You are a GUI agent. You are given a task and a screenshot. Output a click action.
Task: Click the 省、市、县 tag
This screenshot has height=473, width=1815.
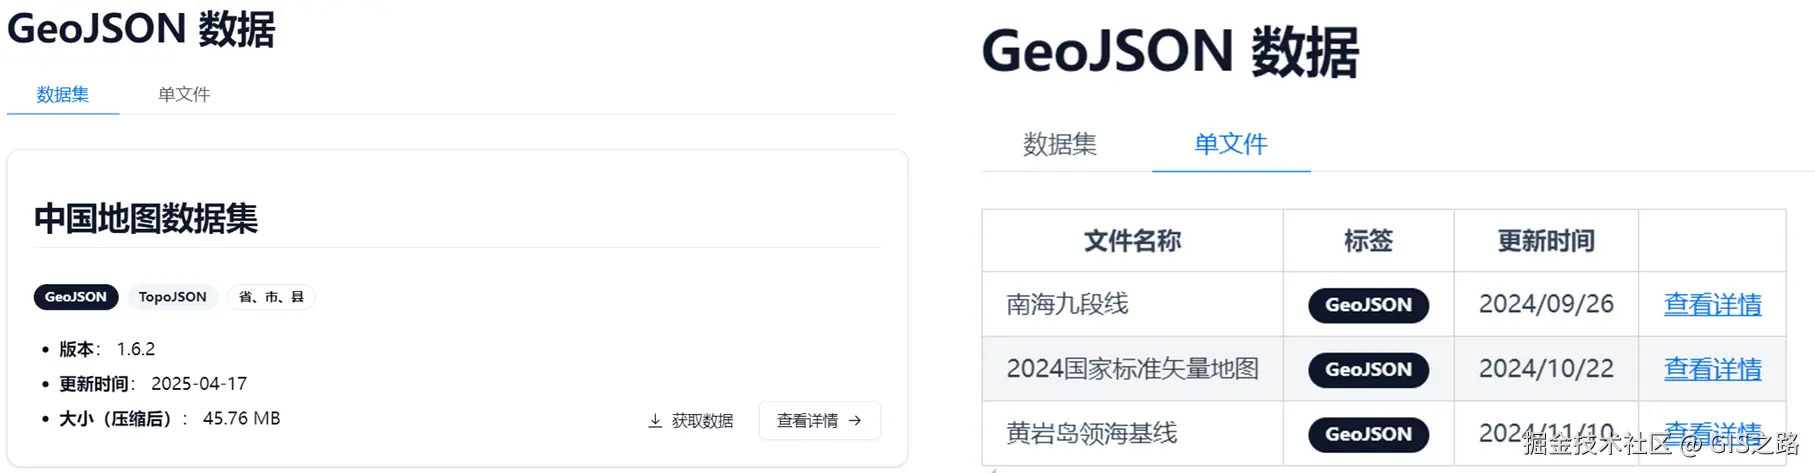(271, 297)
